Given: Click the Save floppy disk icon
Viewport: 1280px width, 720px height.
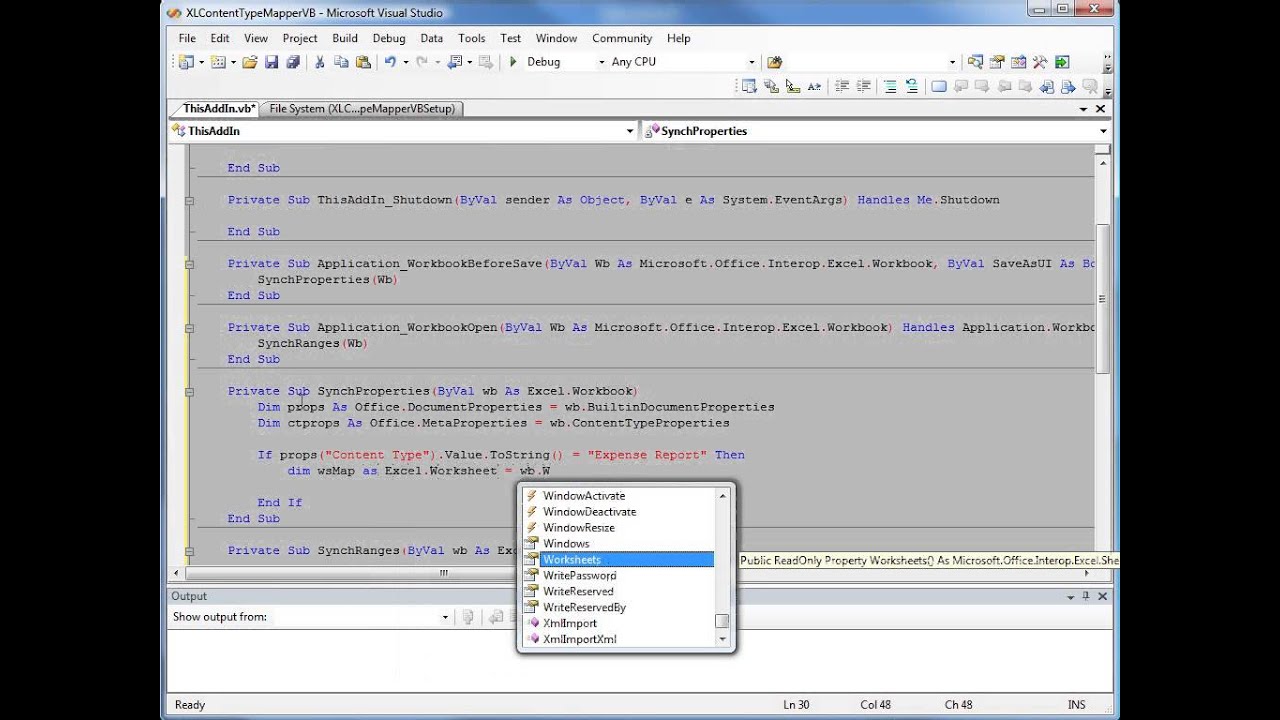Looking at the screenshot, I should [272, 62].
